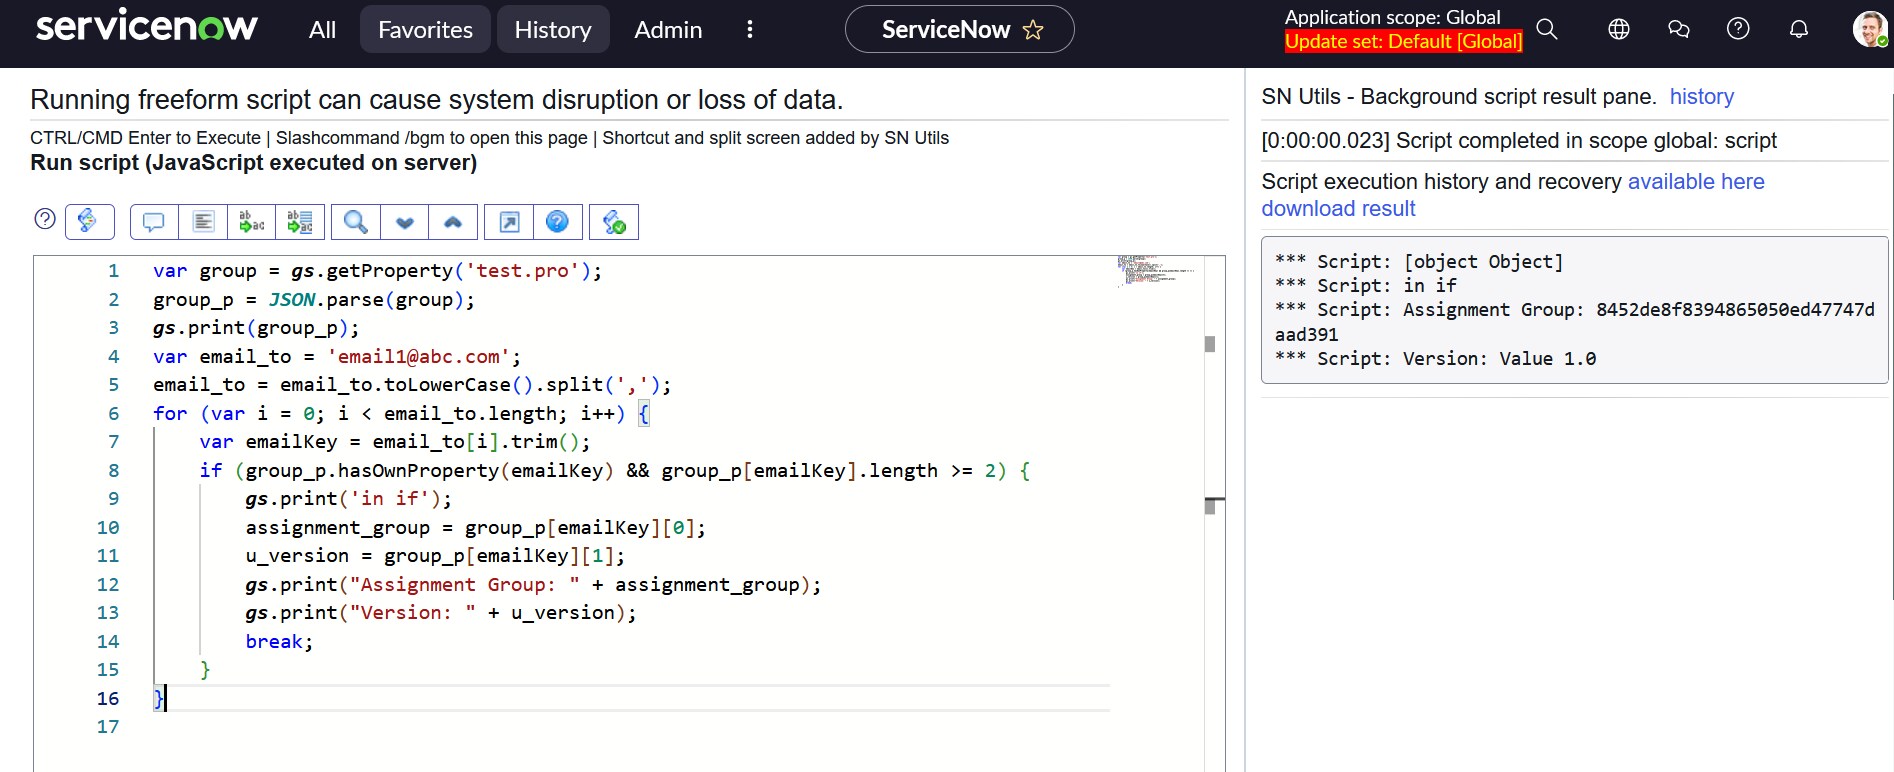The height and width of the screenshot is (772, 1894).
Task: Click the script syntax check icon
Action: [x=614, y=222]
